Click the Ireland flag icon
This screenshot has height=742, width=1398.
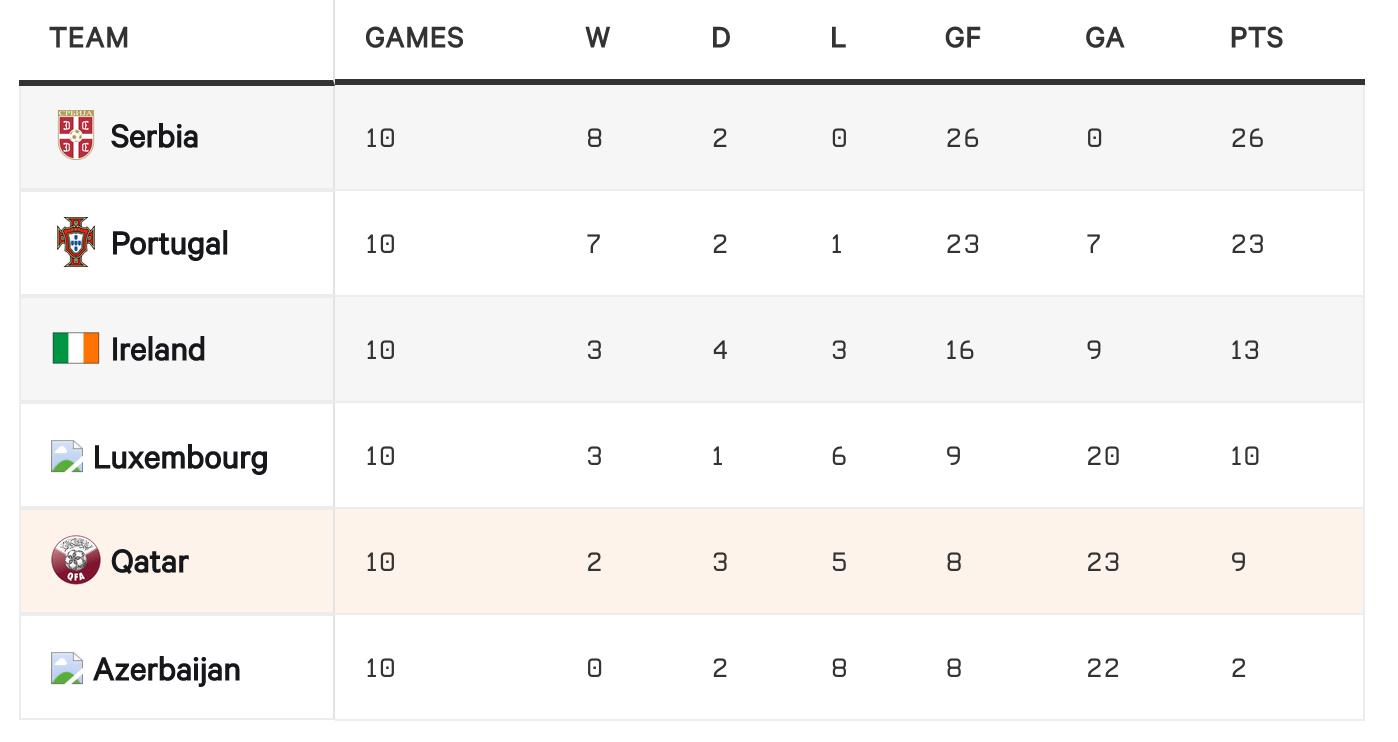pyautogui.click(x=76, y=349)
